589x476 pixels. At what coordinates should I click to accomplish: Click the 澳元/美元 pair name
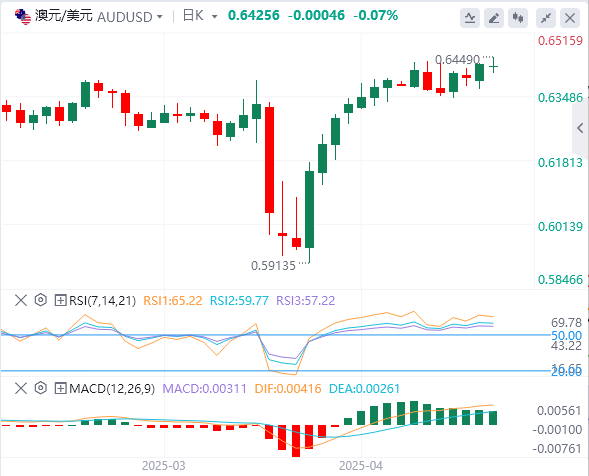point(64,16)
